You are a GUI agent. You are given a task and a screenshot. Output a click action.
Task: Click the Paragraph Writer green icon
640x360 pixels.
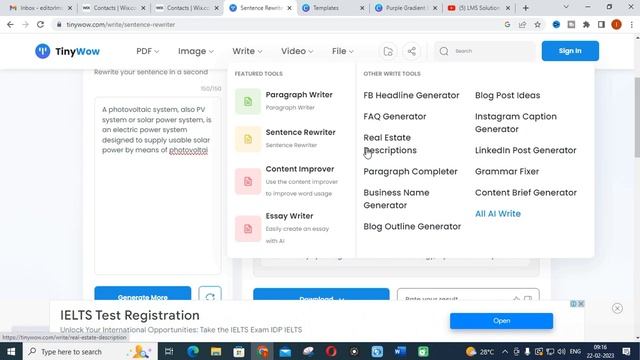pyautogui.click(x=248, y=101)
